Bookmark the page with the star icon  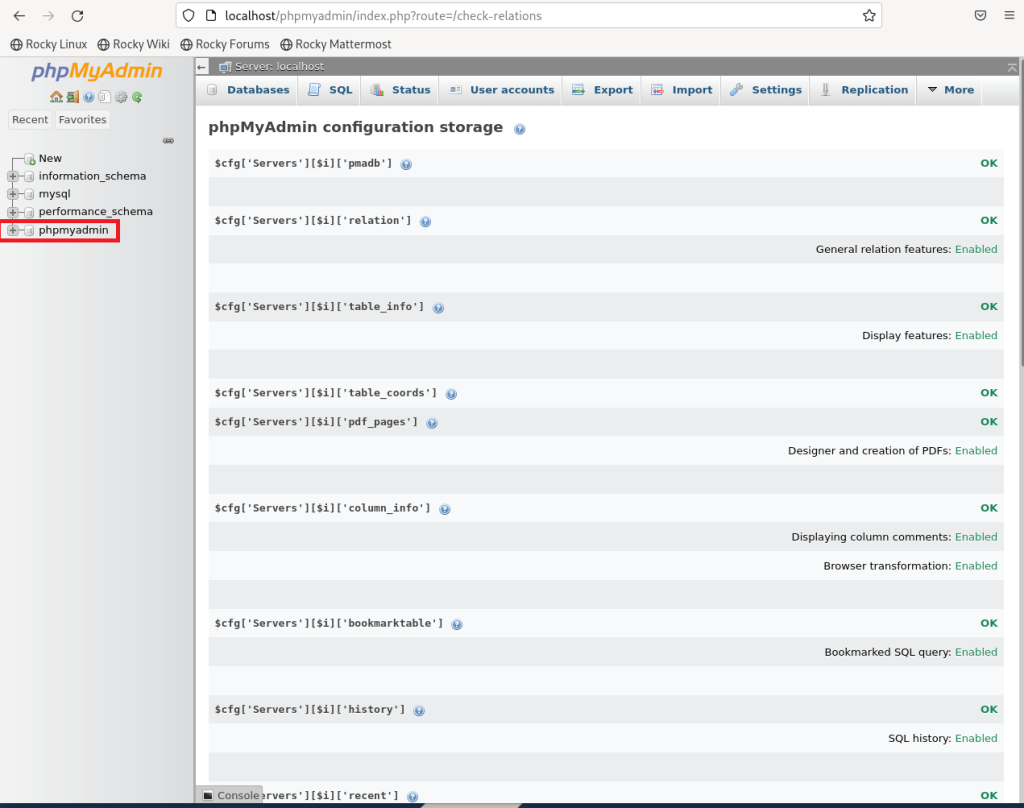[871, 15]
